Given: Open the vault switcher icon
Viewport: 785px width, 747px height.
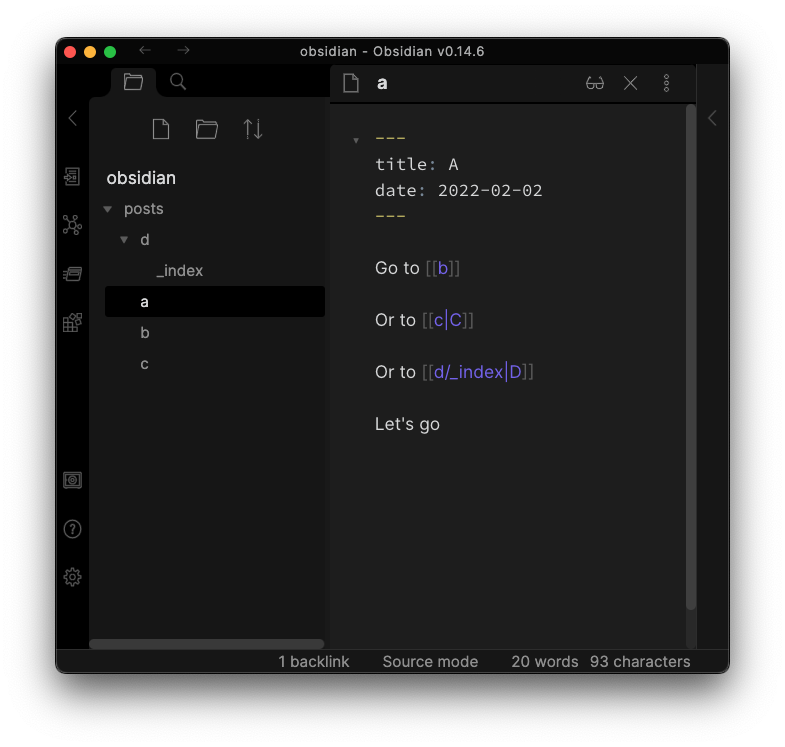Looking at the screenshot, I should pyautogui.click(x=72, y=481).
